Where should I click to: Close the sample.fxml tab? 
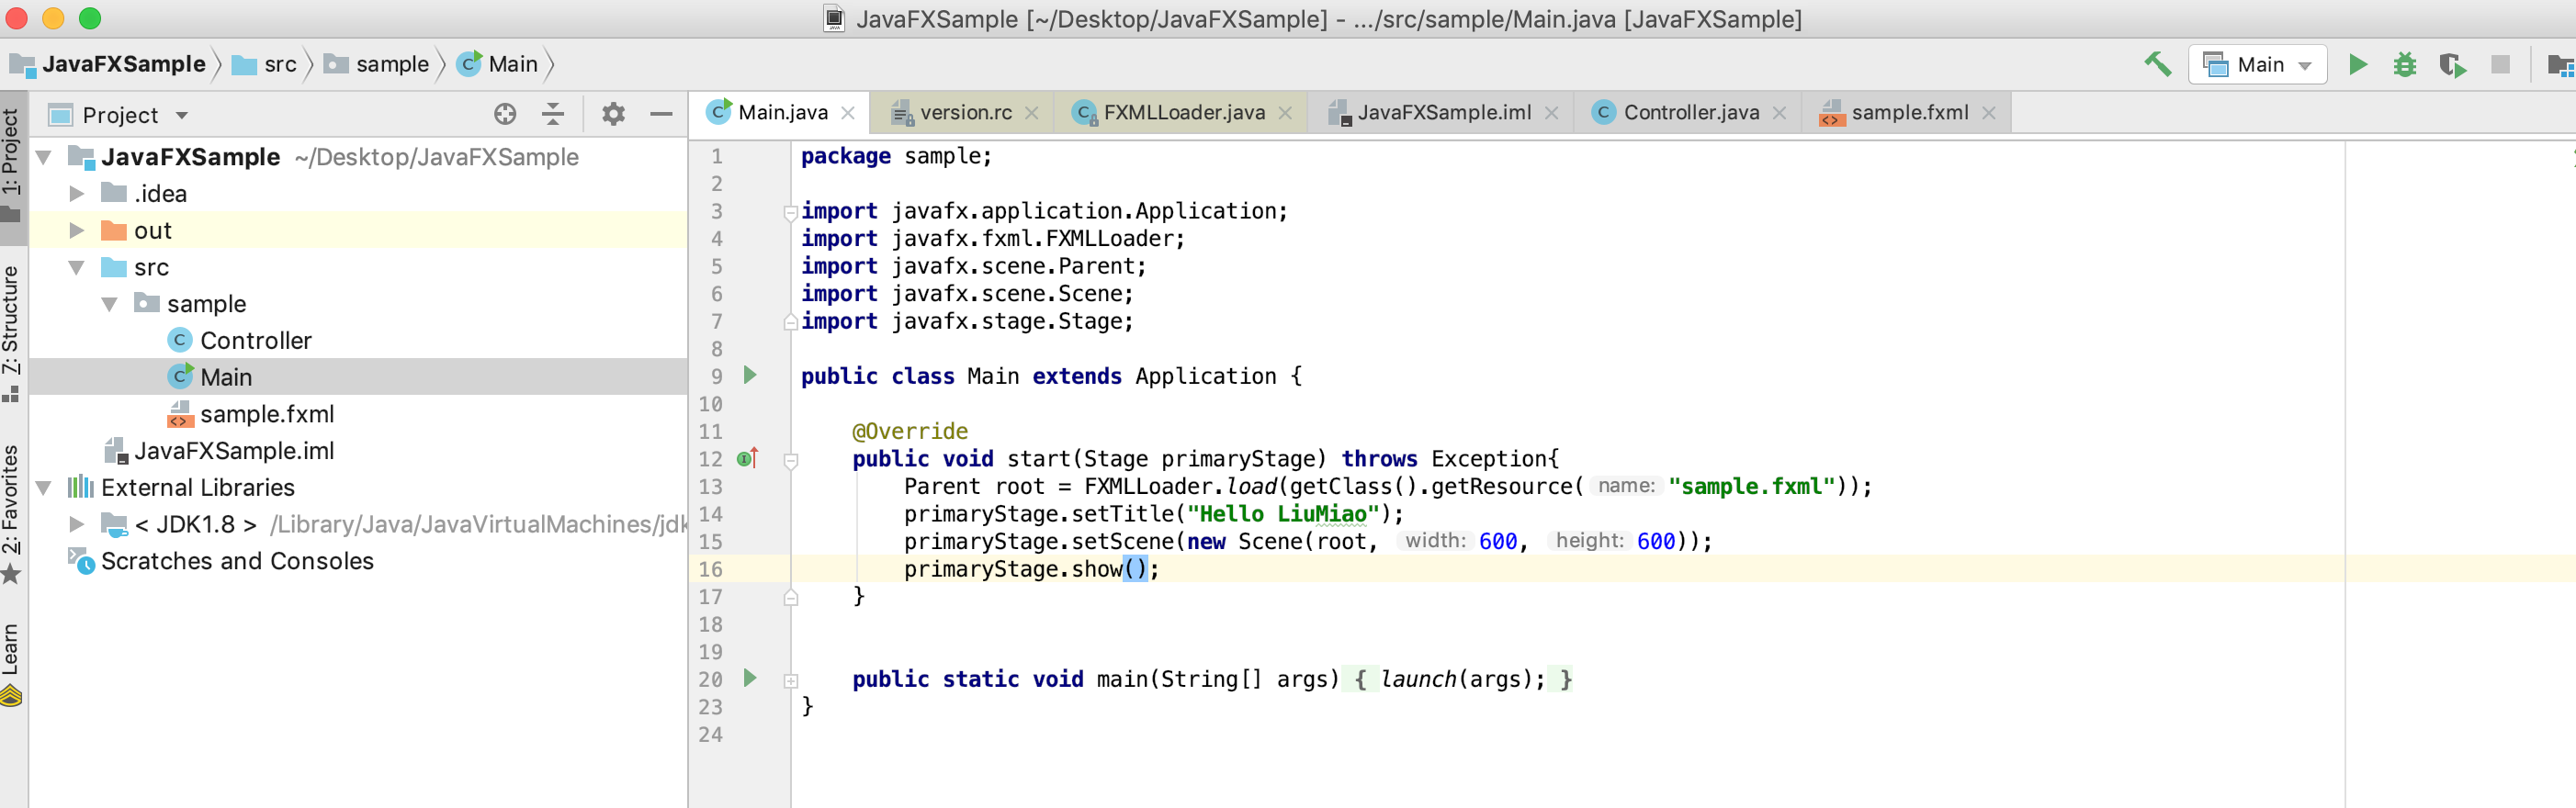[x=1988, y=113]
